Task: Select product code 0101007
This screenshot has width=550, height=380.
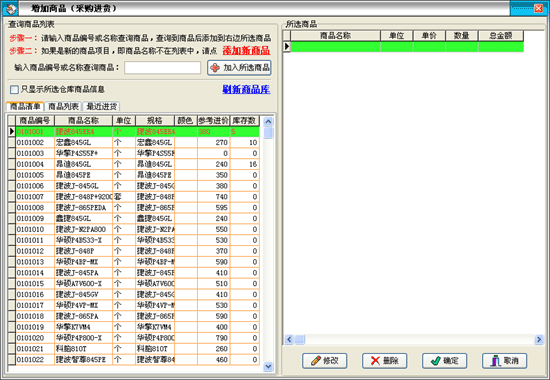Action: [30, 197]
